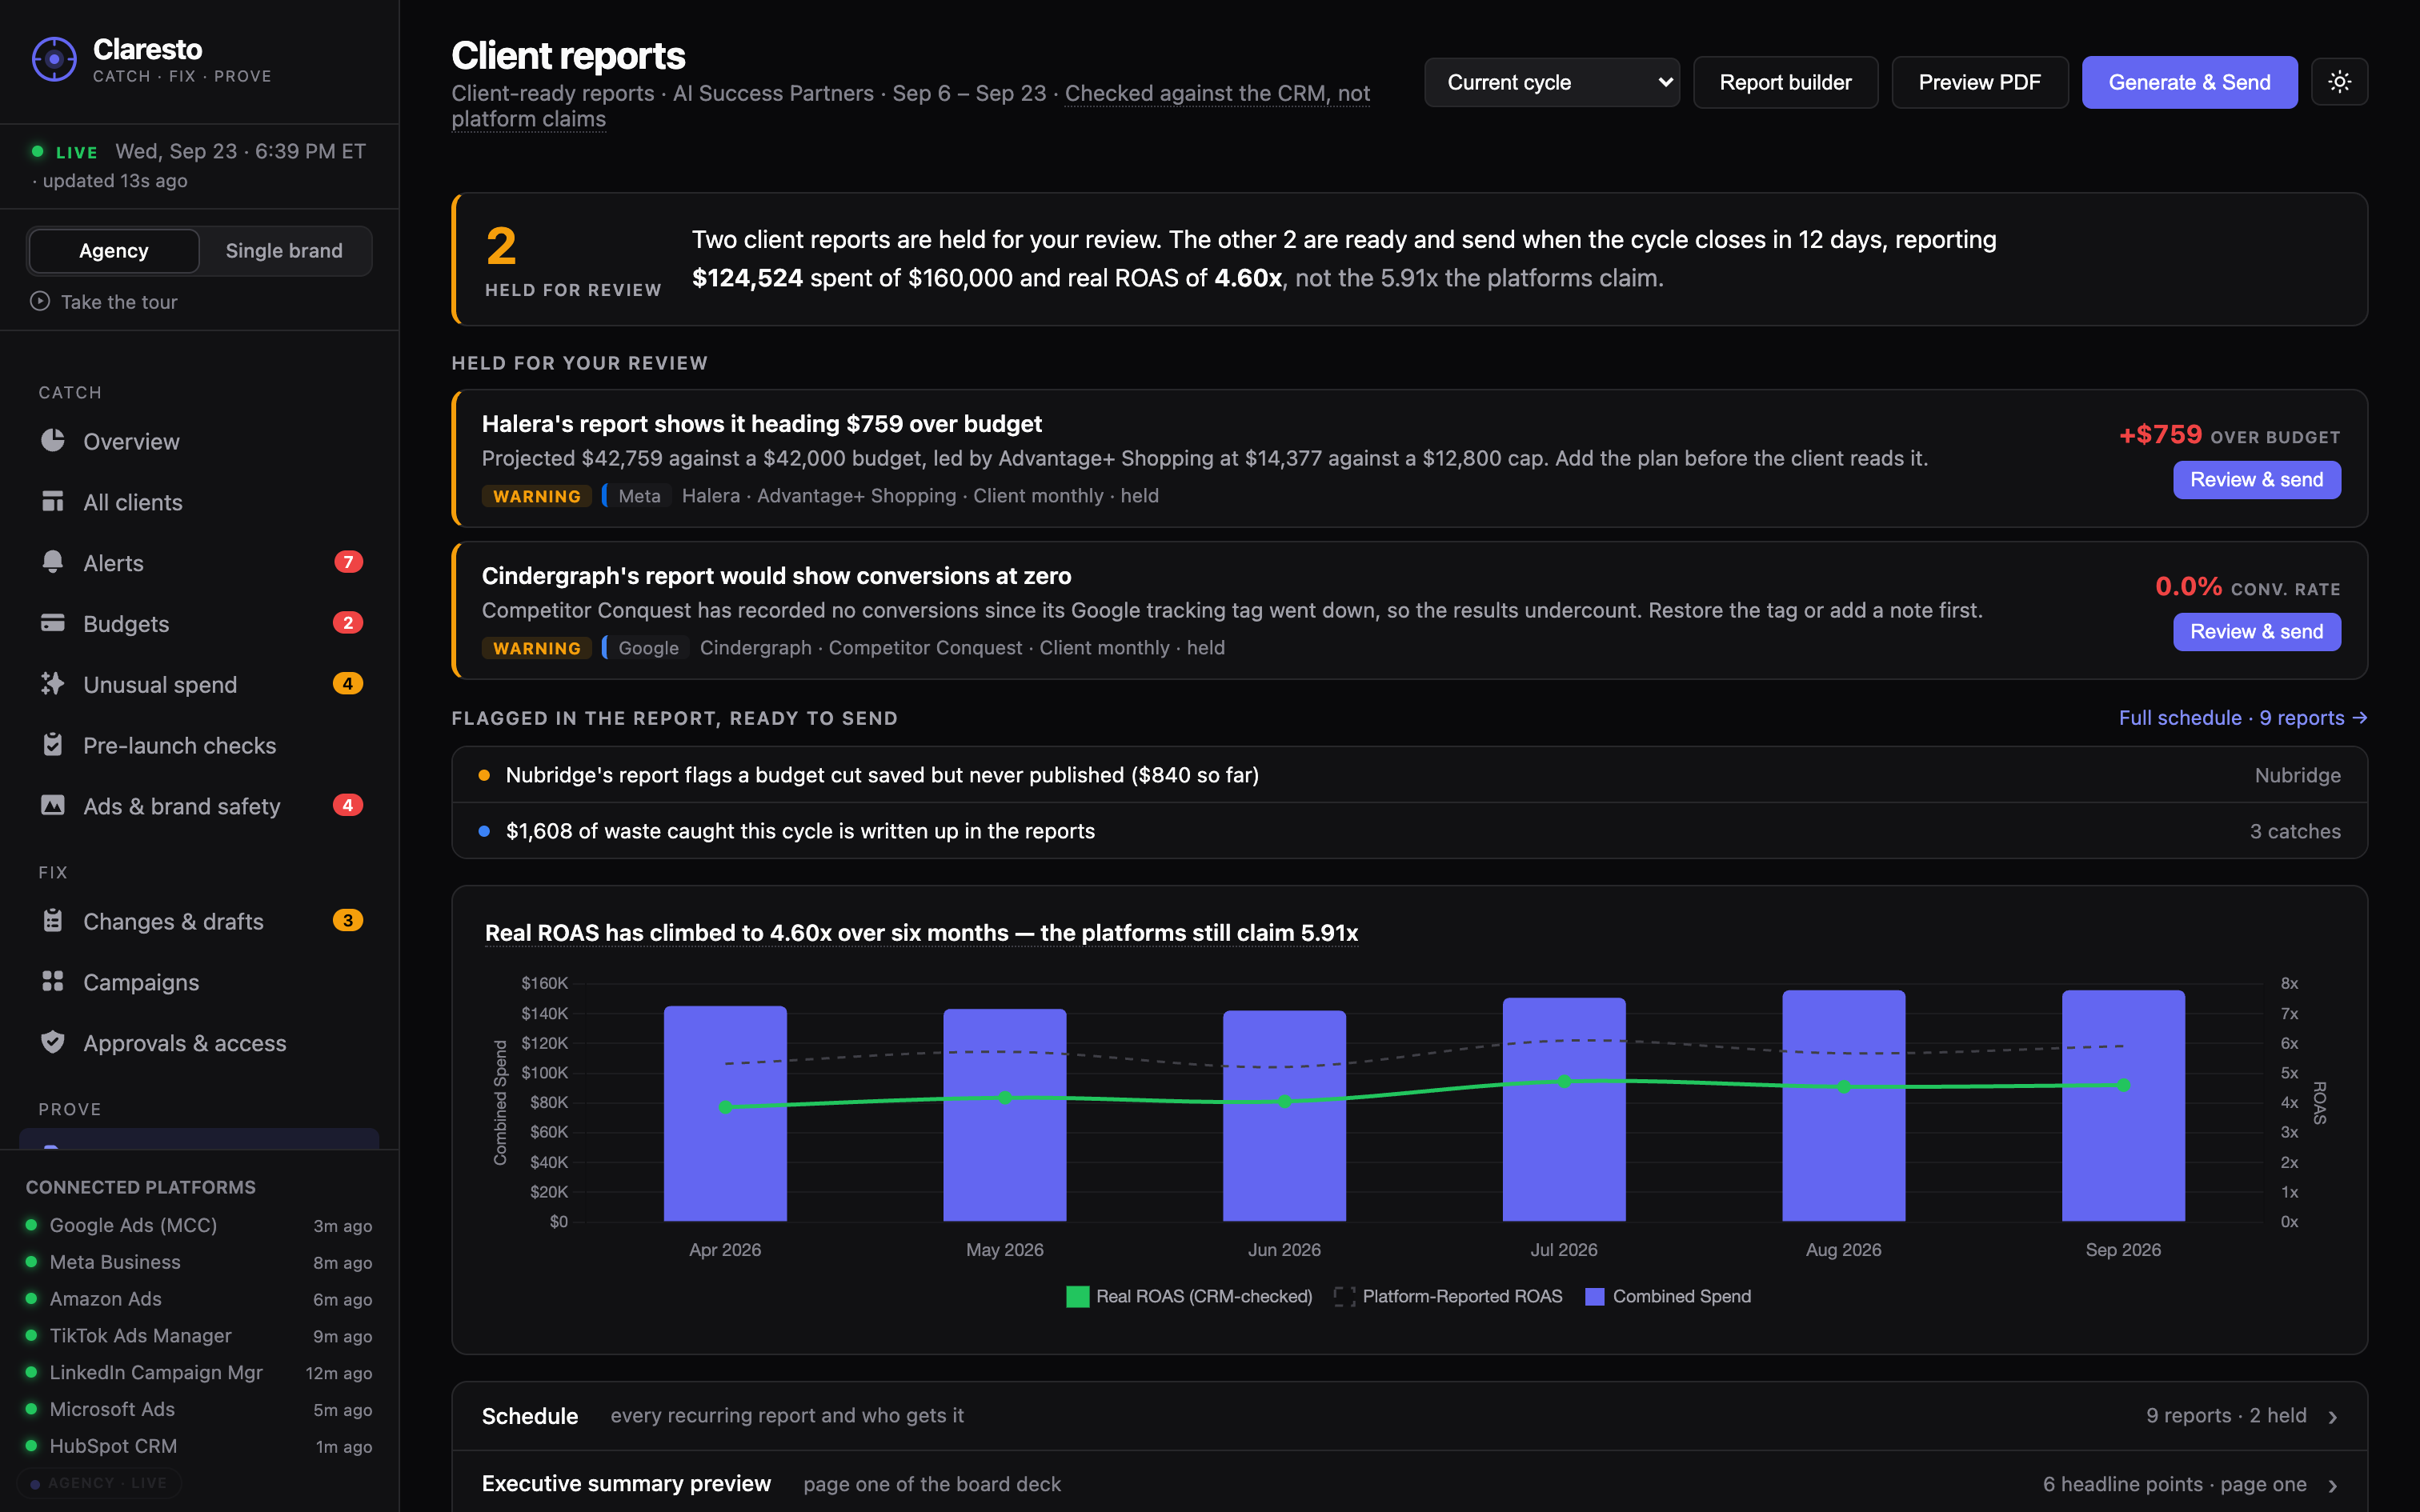Open Overview via its pie chart icon

pos(53,441)
